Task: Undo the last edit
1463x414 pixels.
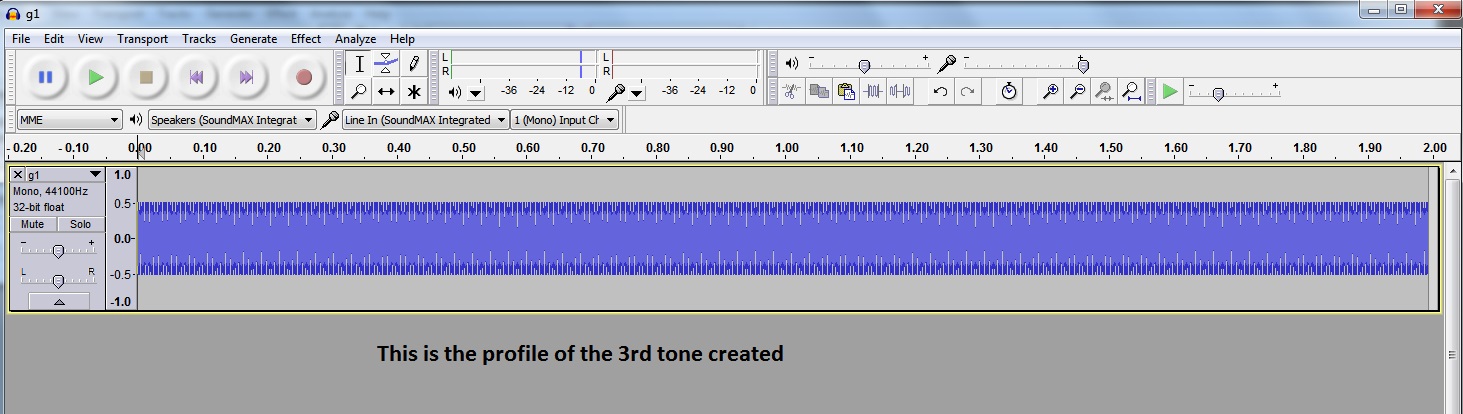Action: pos(940,92)
